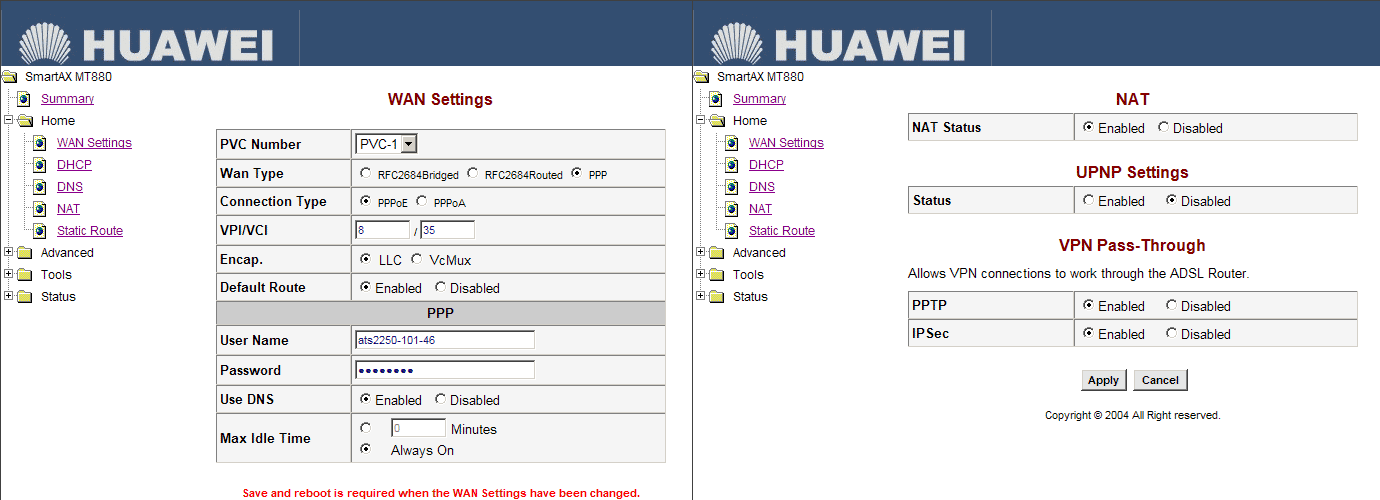Open the PVC Number dropdown
The width and height of the screenshot is (1380, 500).
point(408,144)
